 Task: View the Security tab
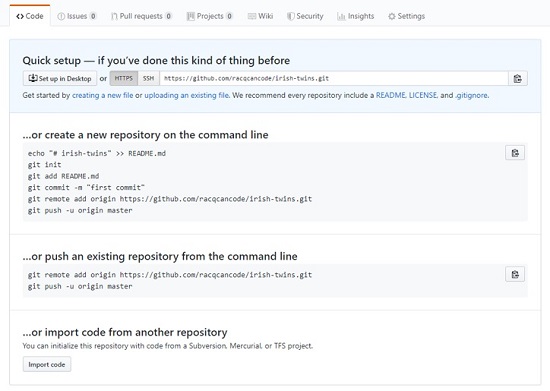305,16
